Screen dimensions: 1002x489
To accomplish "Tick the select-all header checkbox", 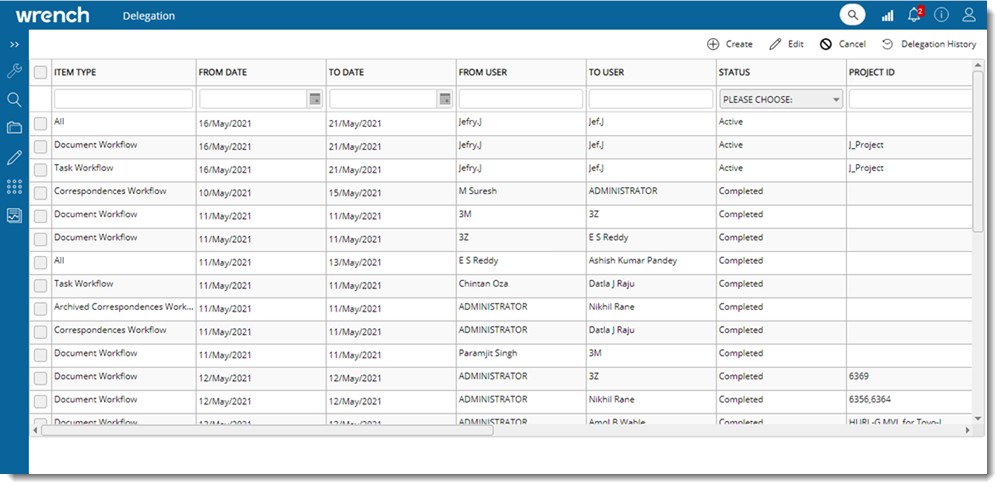I will (40, 72).
